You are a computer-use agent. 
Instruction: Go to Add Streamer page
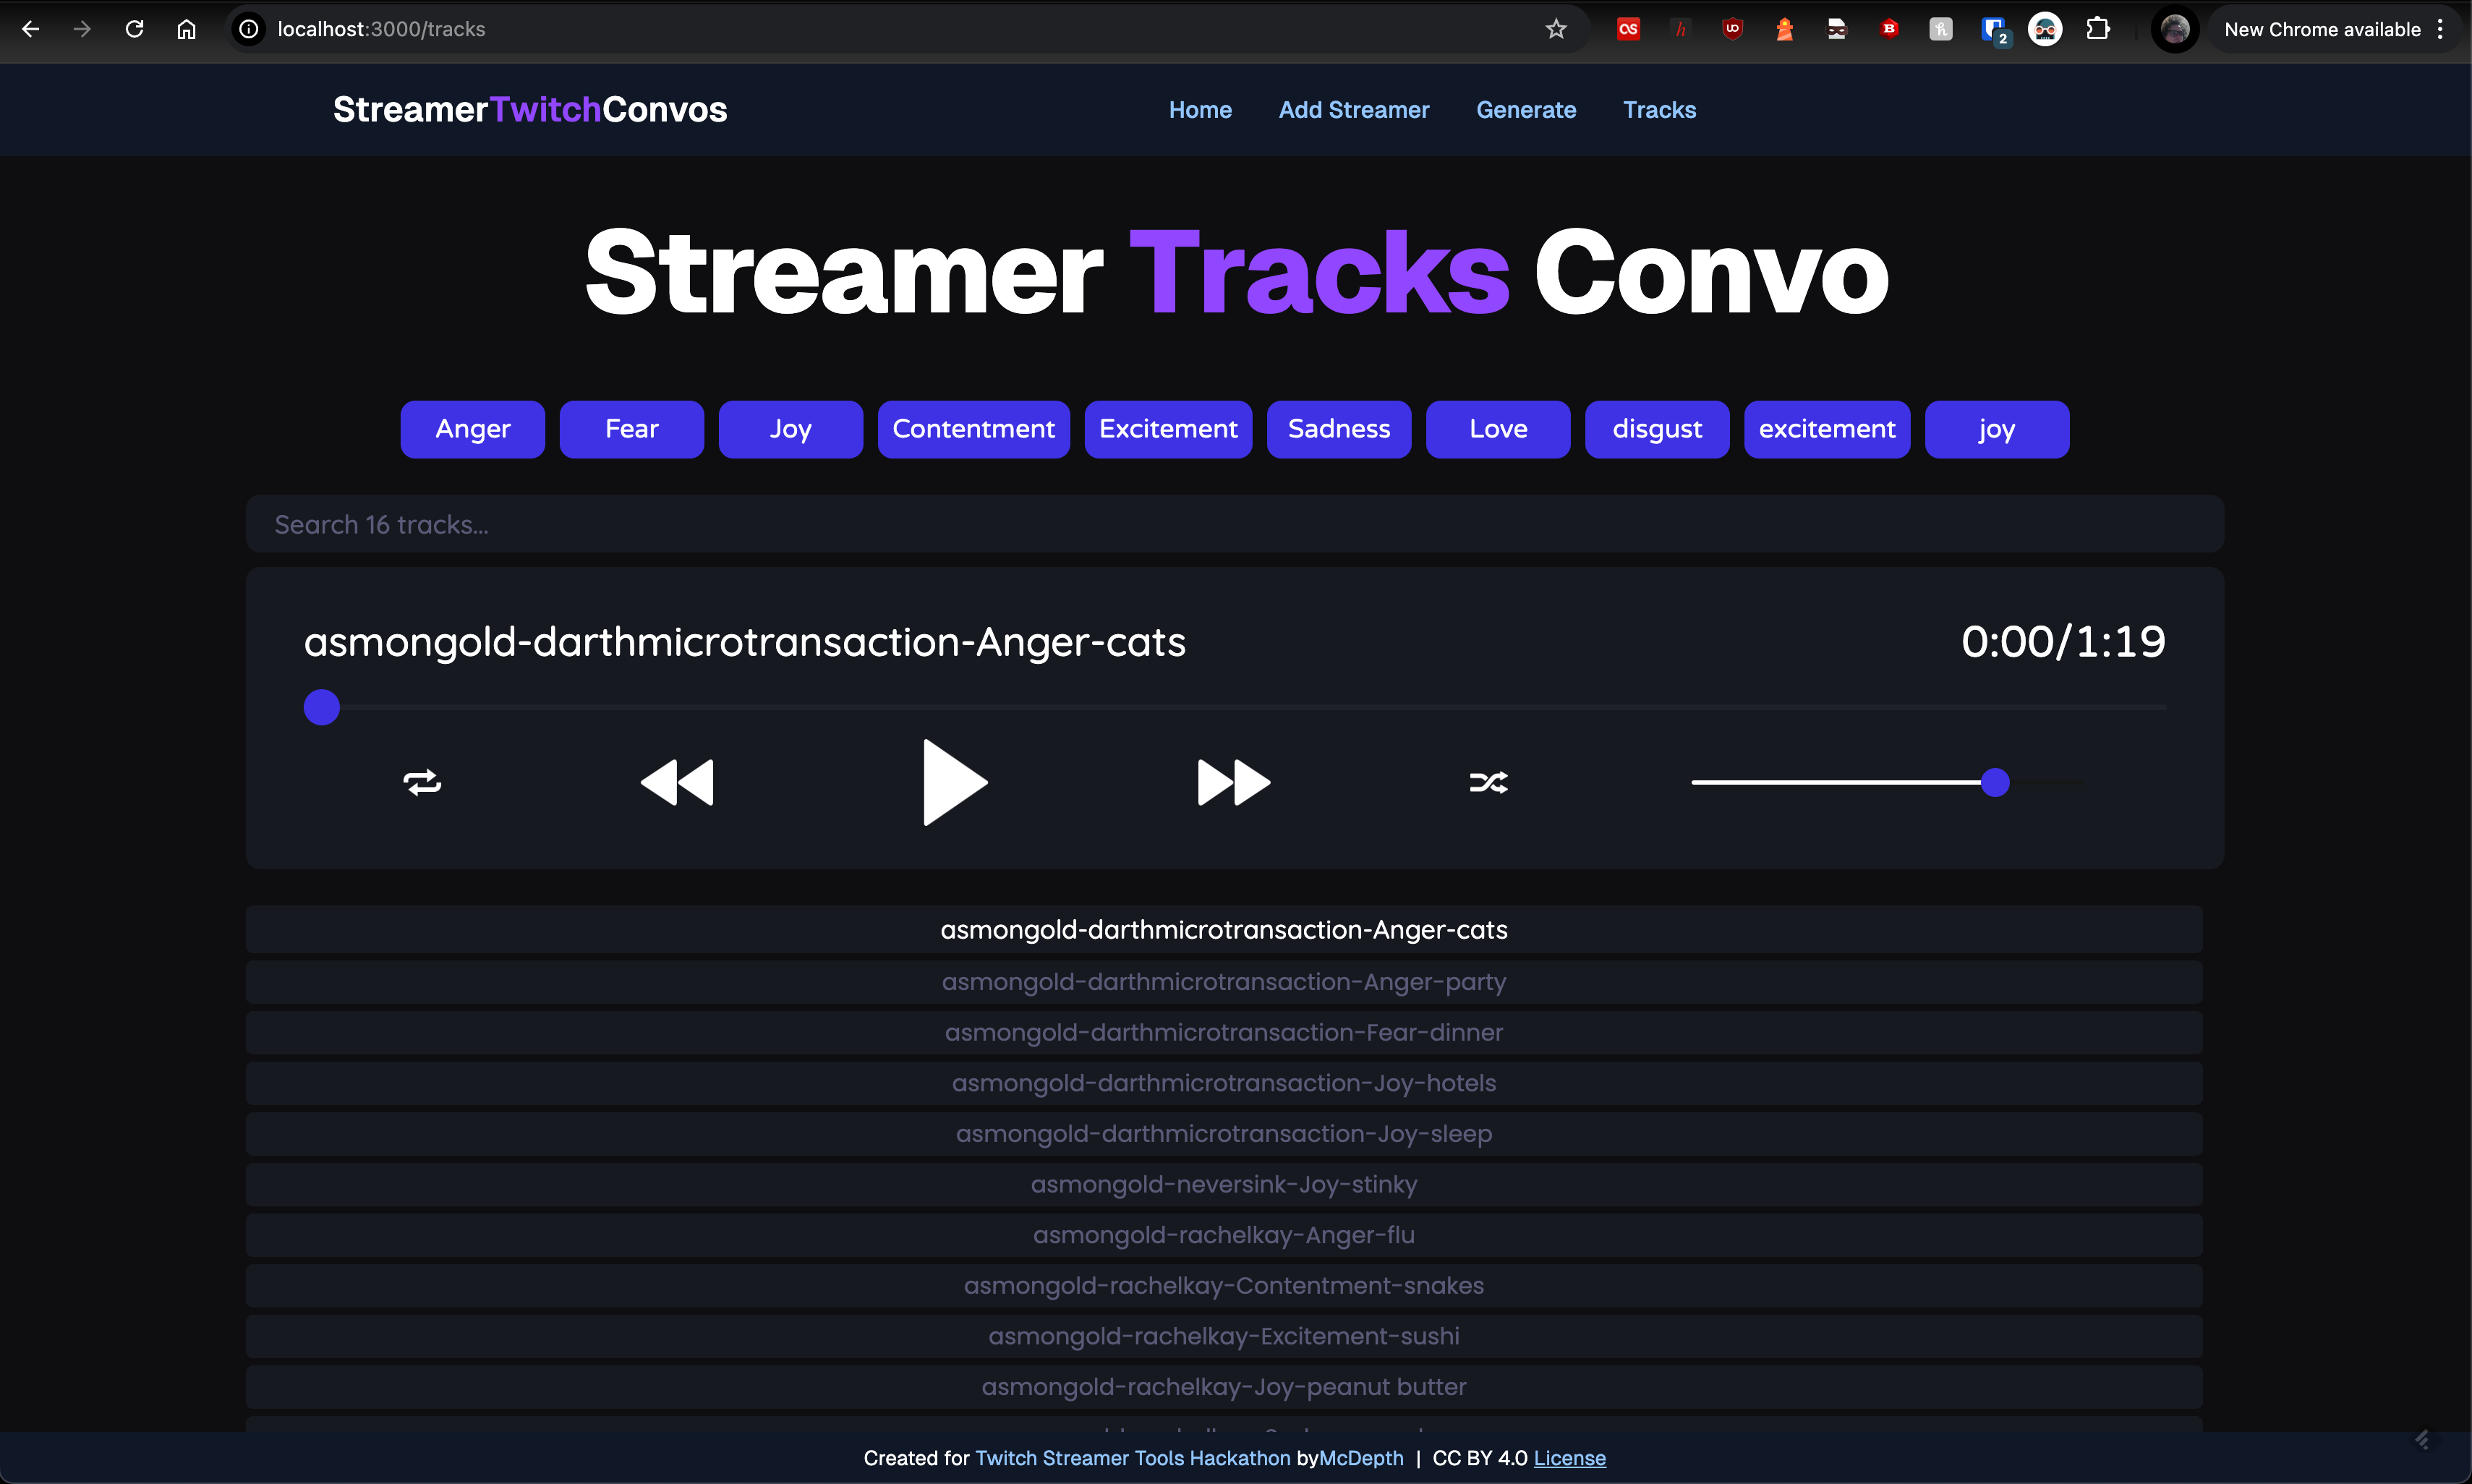(x=1353, y=110)
